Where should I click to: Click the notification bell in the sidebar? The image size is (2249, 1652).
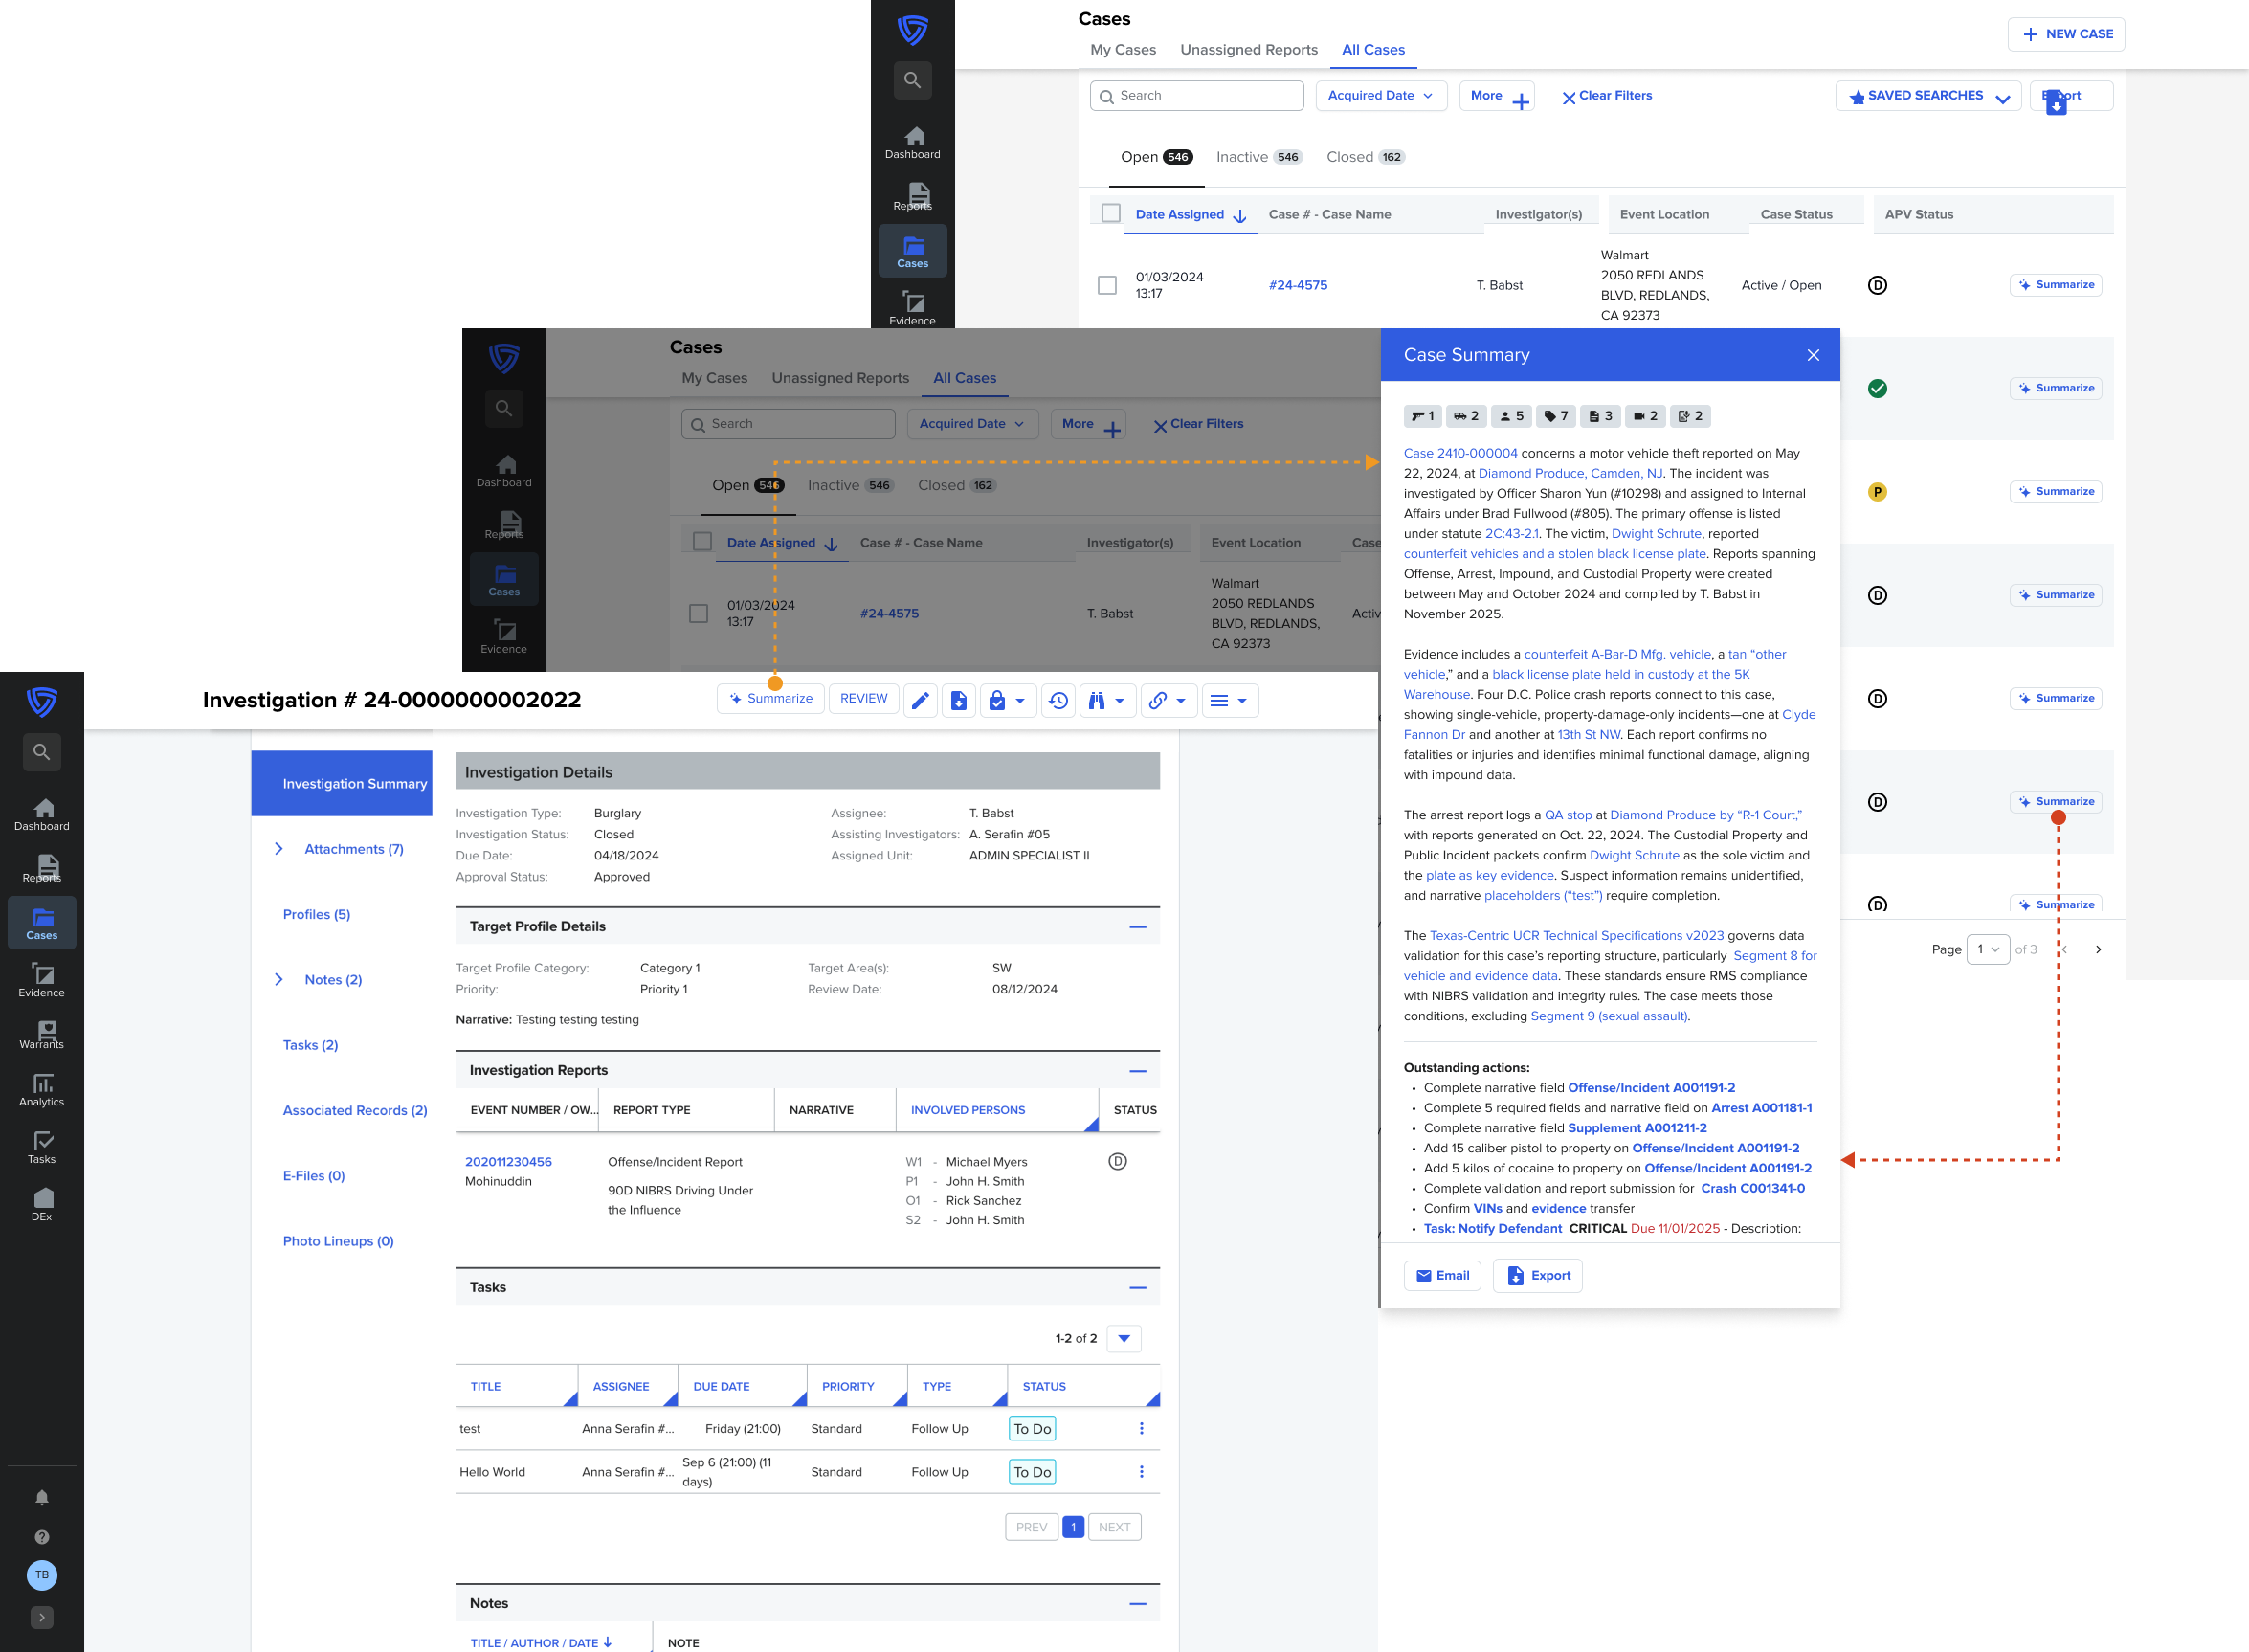click(42, 1497)
